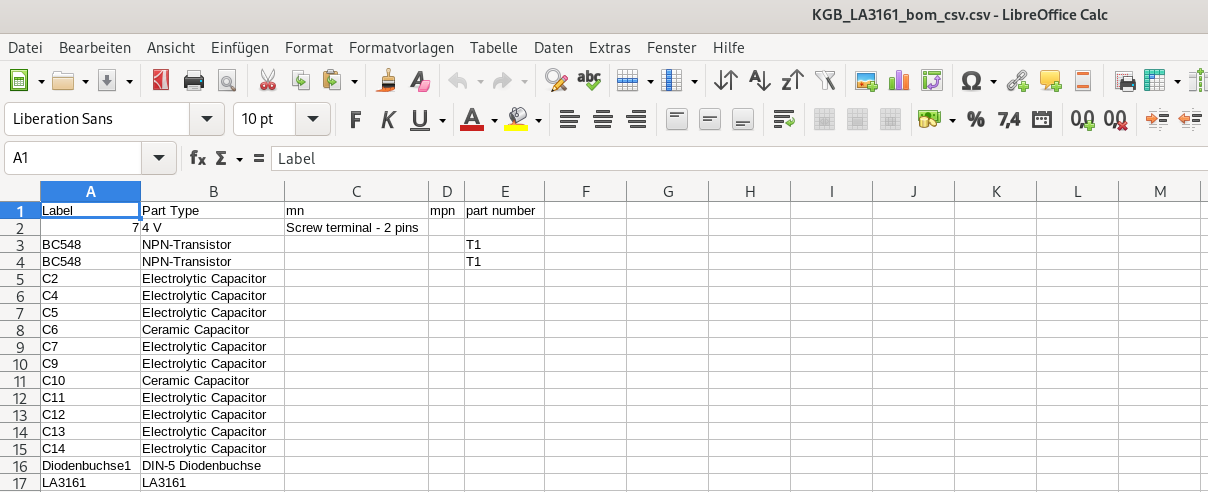Screen dimensions: 1208x492
Task: Click the Sort Ascending icon
Action: pyautogui.click(x=759, y=81)
